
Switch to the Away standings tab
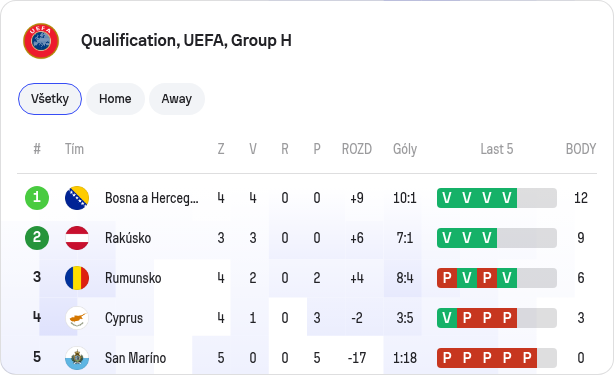[177, 99]
